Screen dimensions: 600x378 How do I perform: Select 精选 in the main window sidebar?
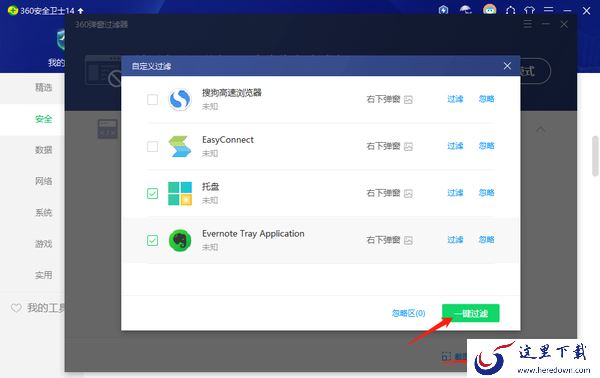coord(43,88)
